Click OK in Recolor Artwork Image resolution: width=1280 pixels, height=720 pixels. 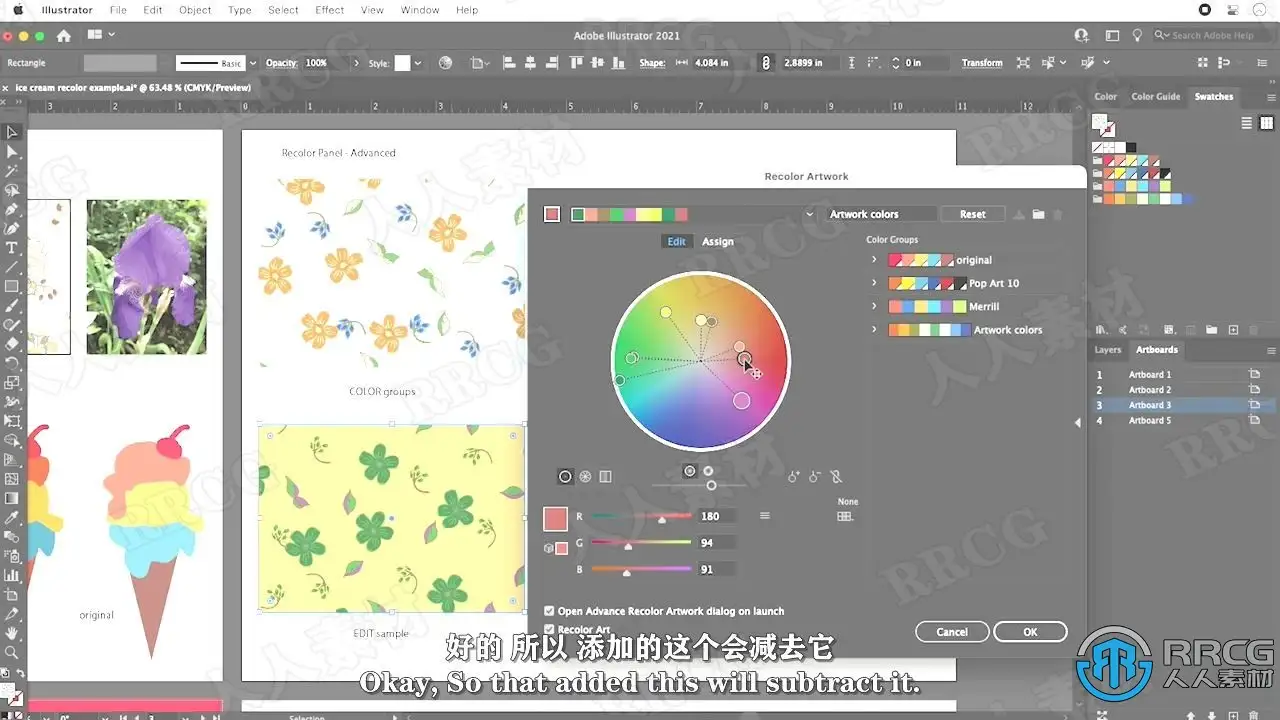point(1030,632)
